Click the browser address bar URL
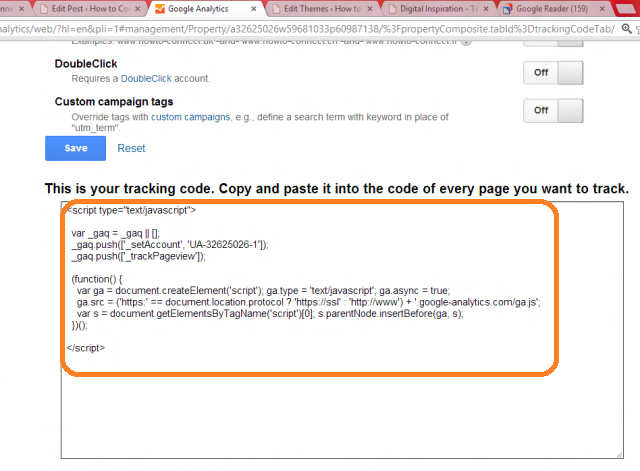 click(307, 29)
